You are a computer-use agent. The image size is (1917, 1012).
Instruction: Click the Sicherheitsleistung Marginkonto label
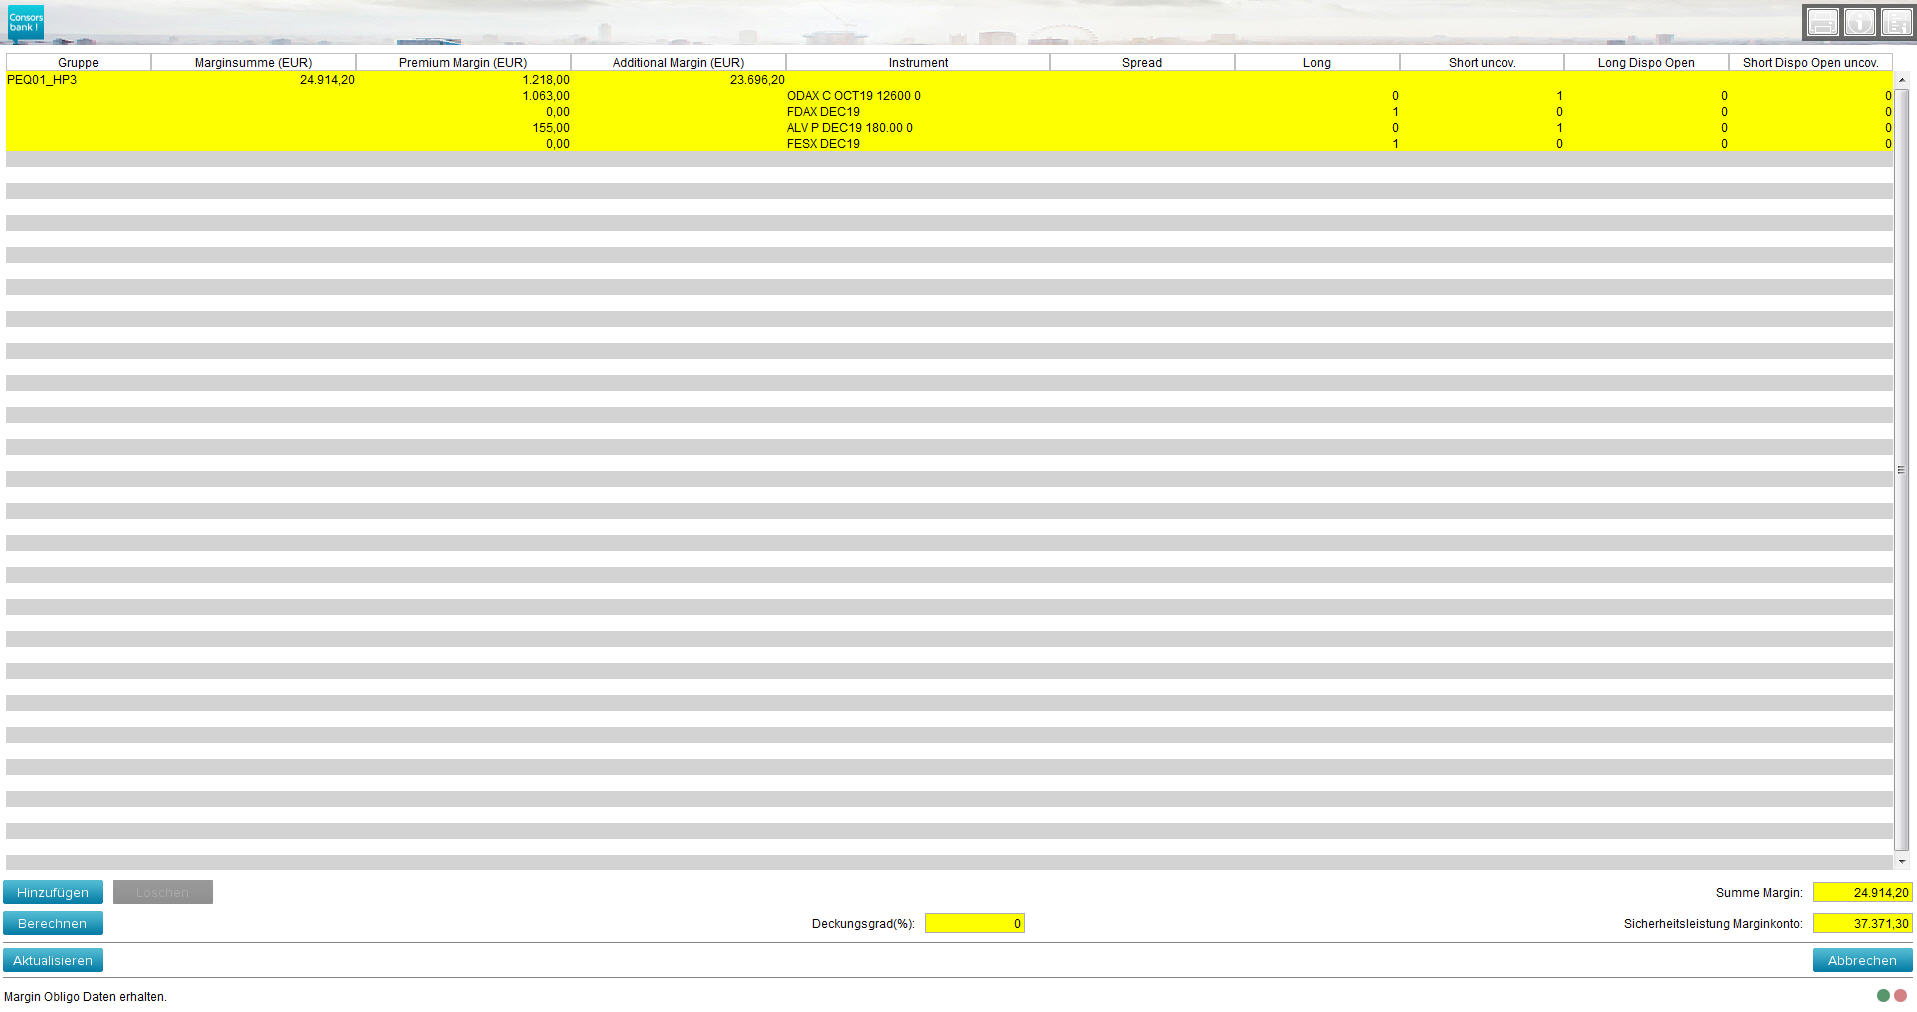pyautogui.click(x=1713, y=924)
